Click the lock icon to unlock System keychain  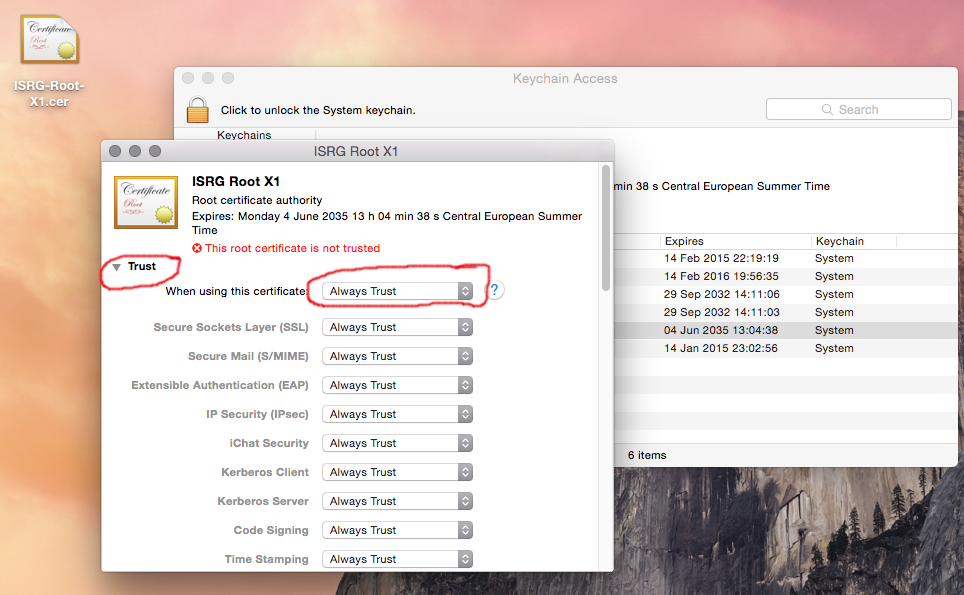[197, 110]
